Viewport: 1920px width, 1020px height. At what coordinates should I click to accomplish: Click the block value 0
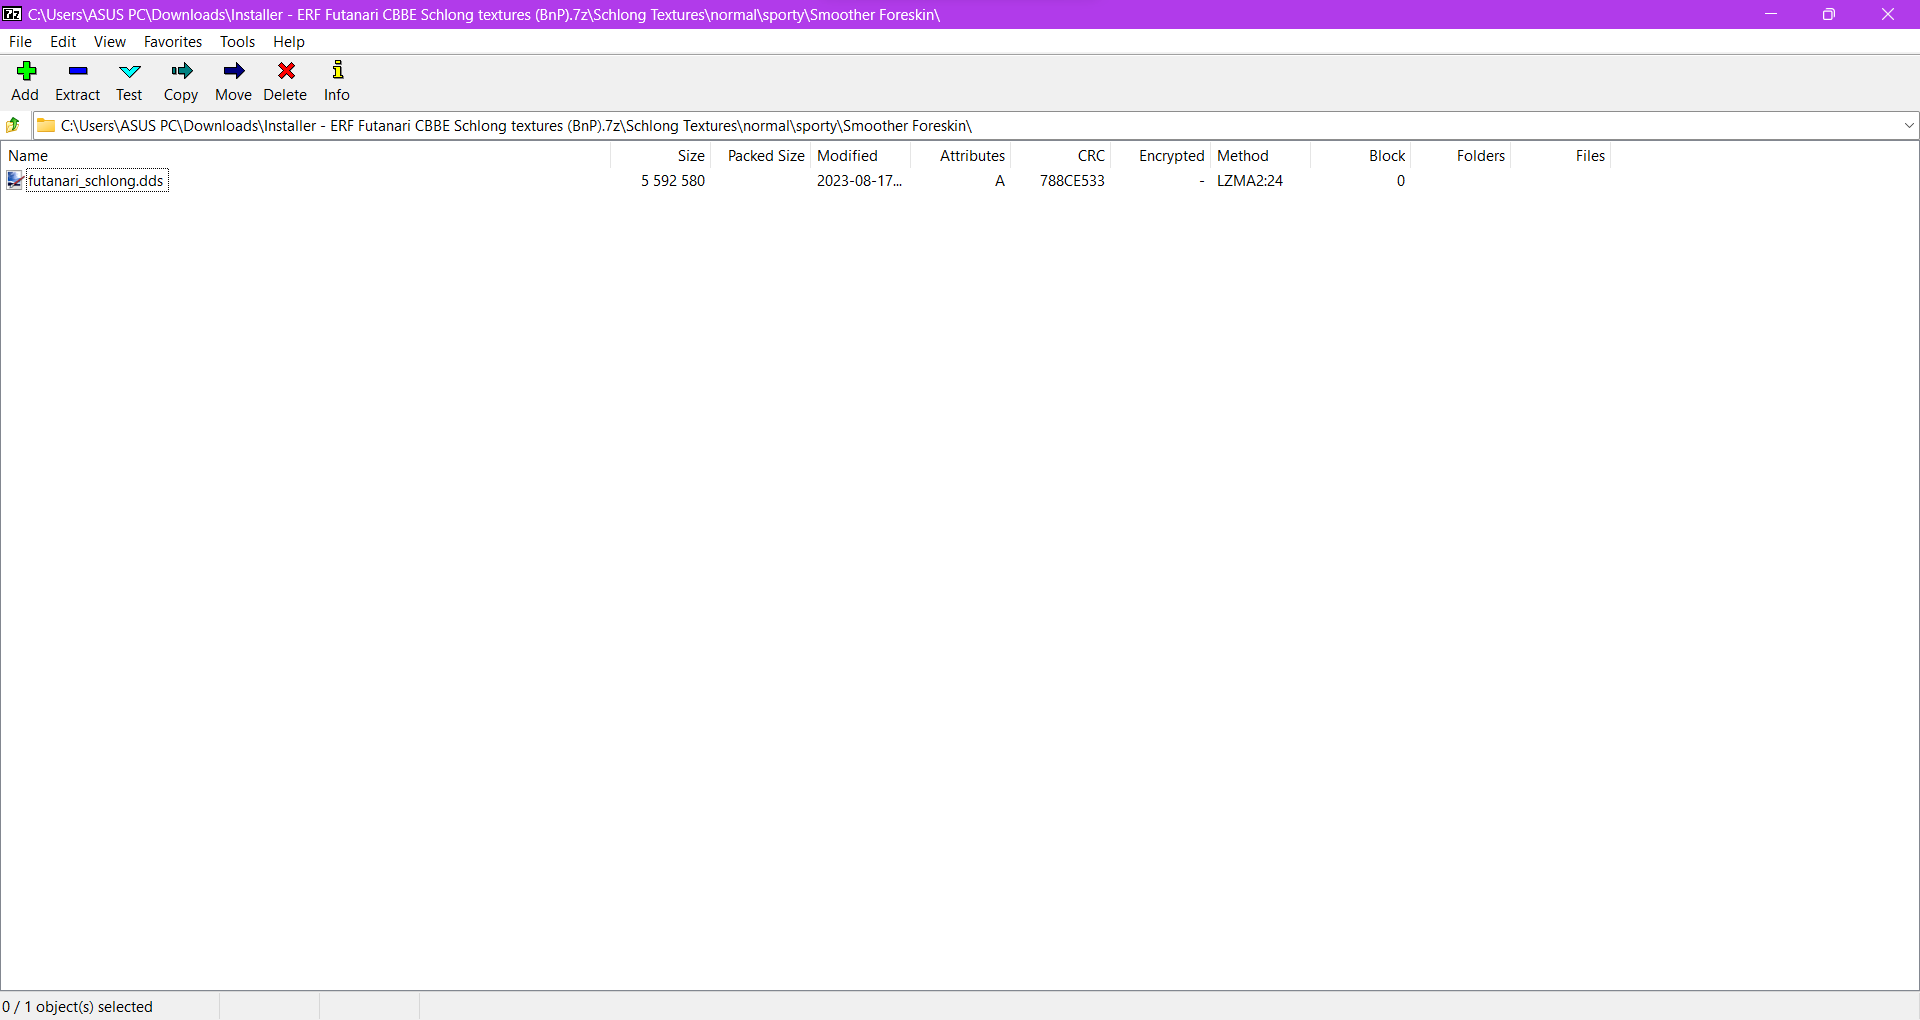[1401, 181]
